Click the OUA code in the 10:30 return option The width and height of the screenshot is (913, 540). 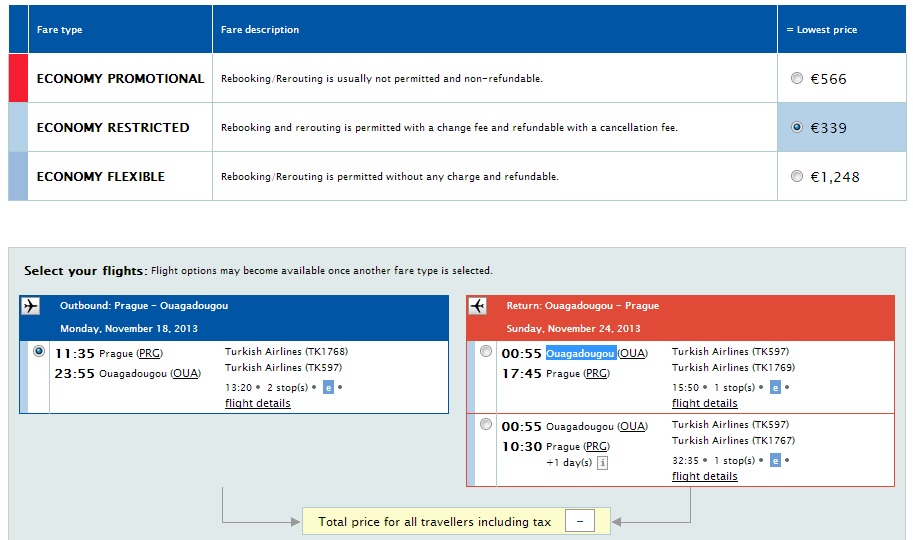coord(632,426)
